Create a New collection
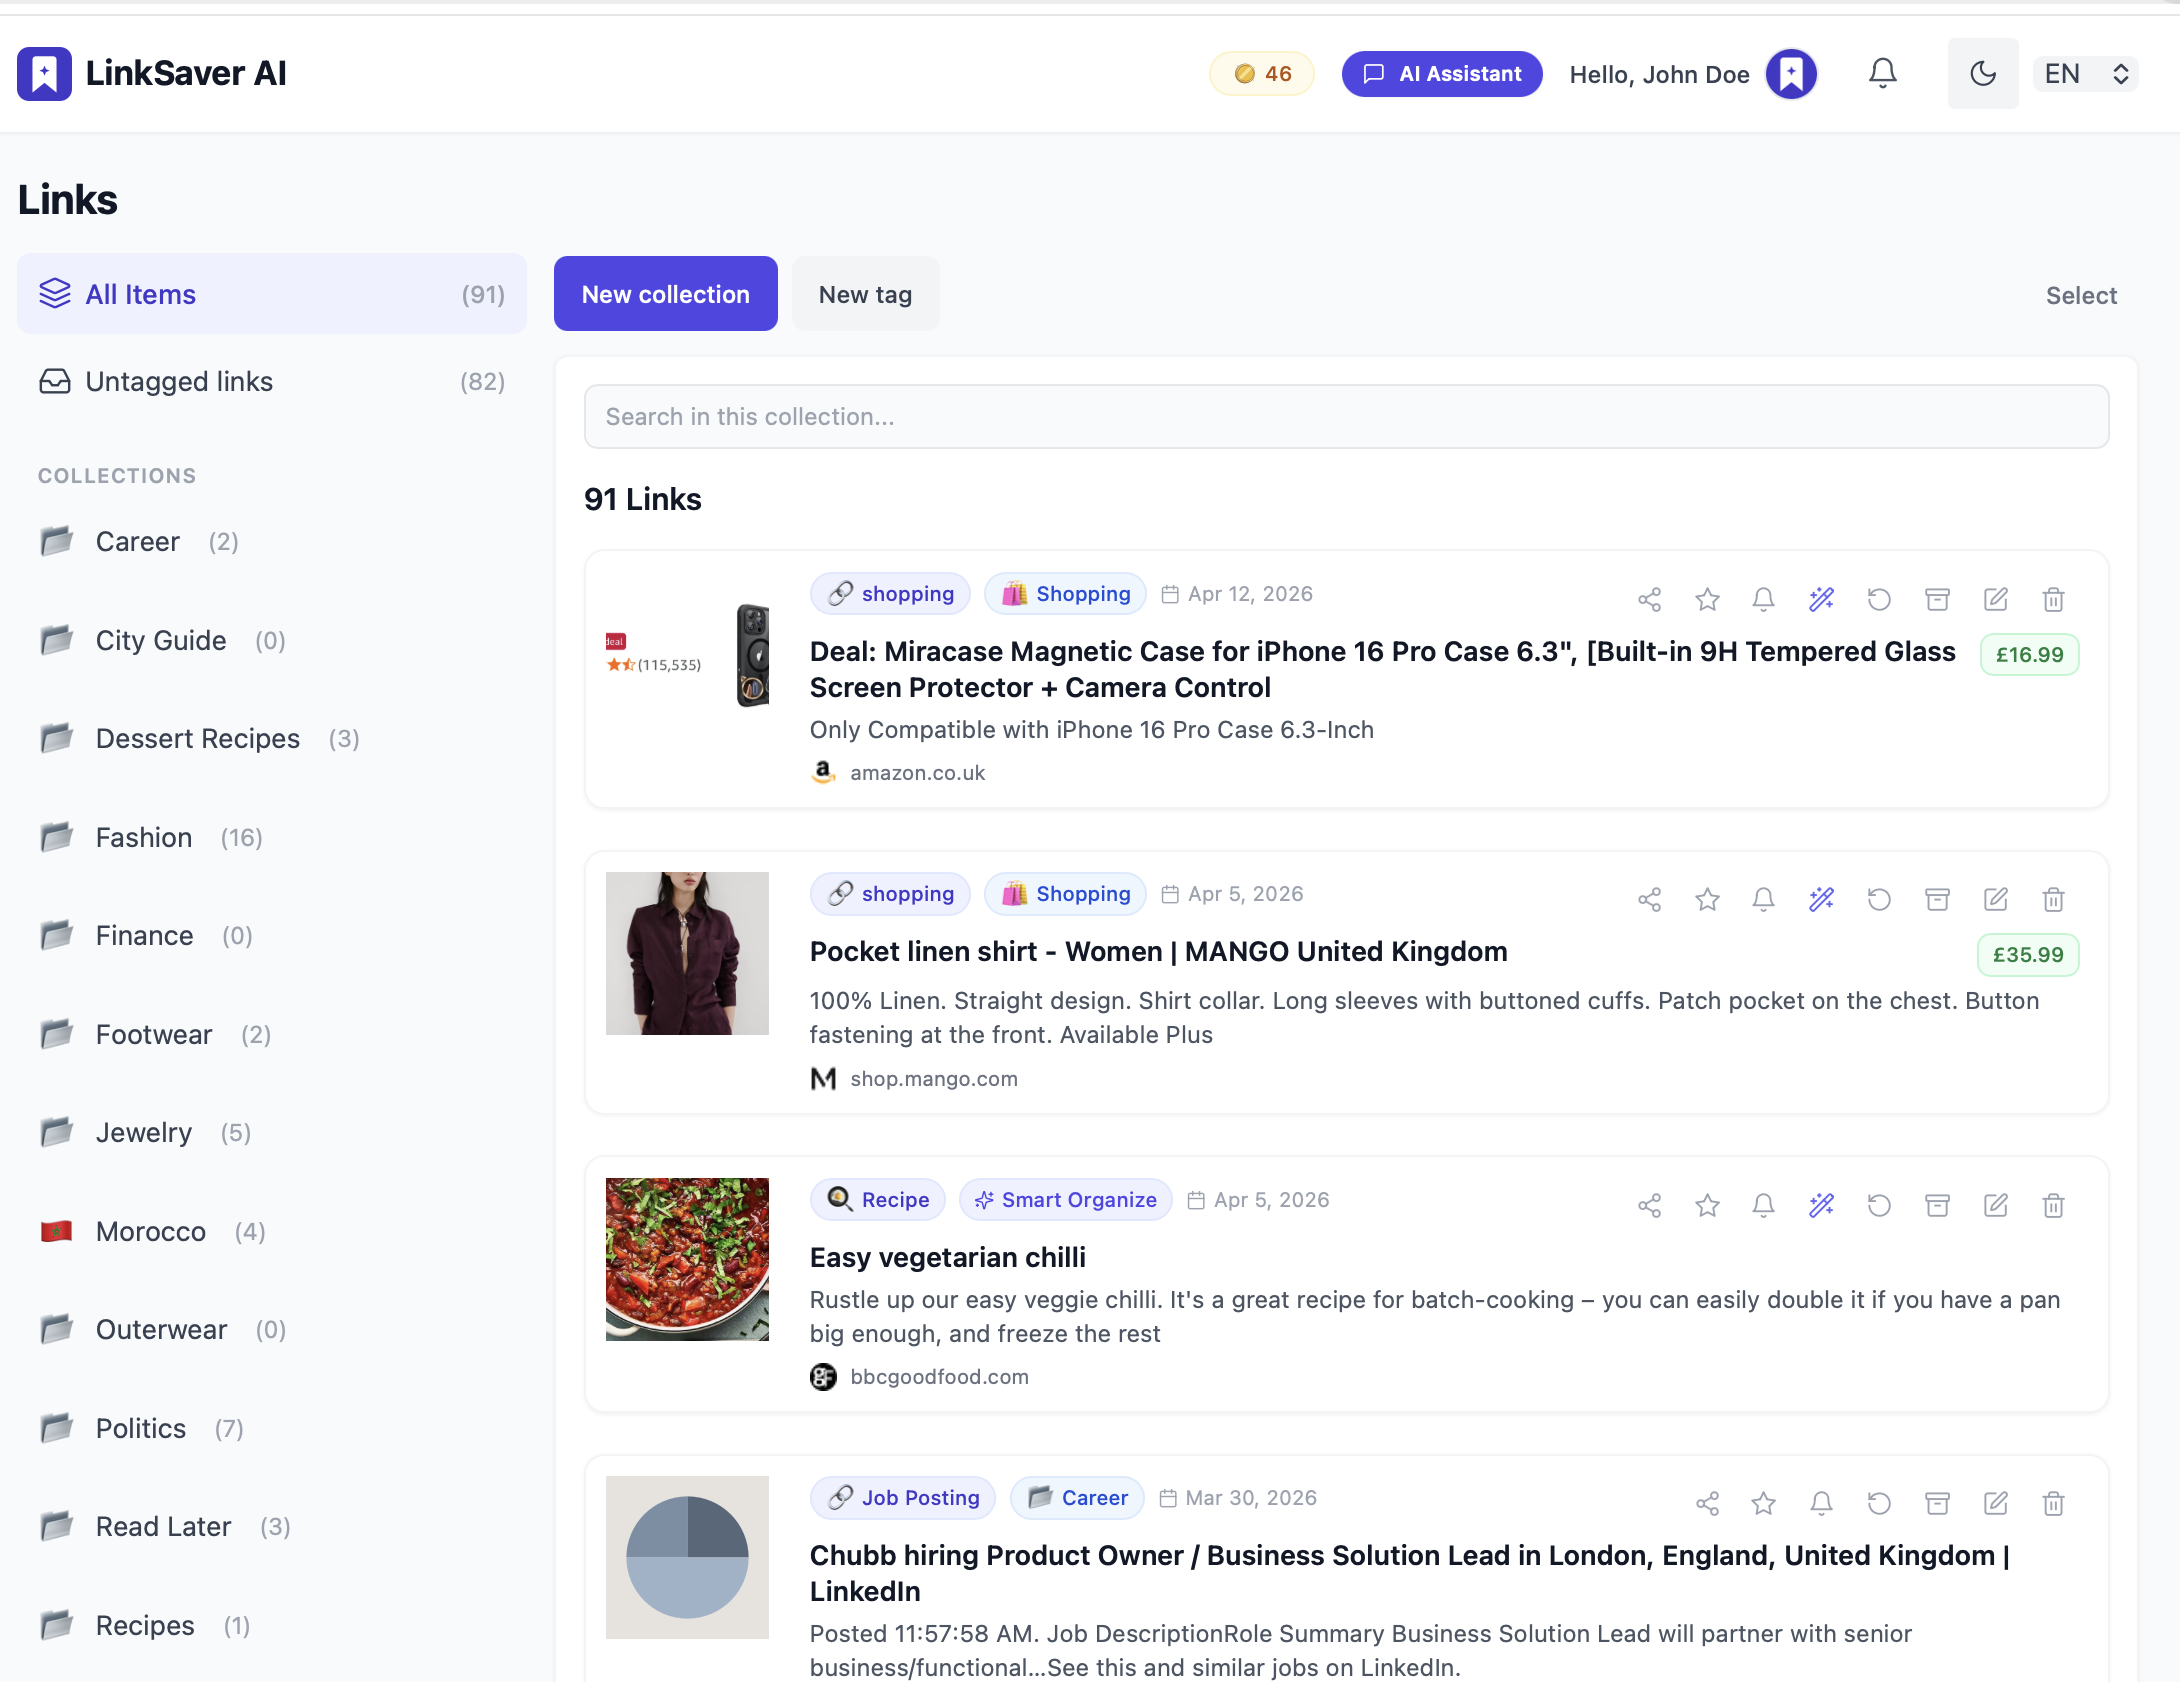Viewport: 2180px width, 1682px height. click(x=665, y=293)
